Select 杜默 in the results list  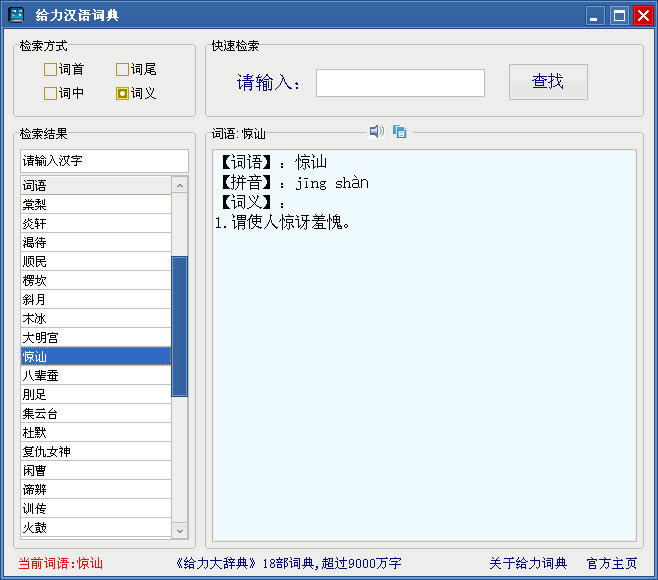(96, 432)
